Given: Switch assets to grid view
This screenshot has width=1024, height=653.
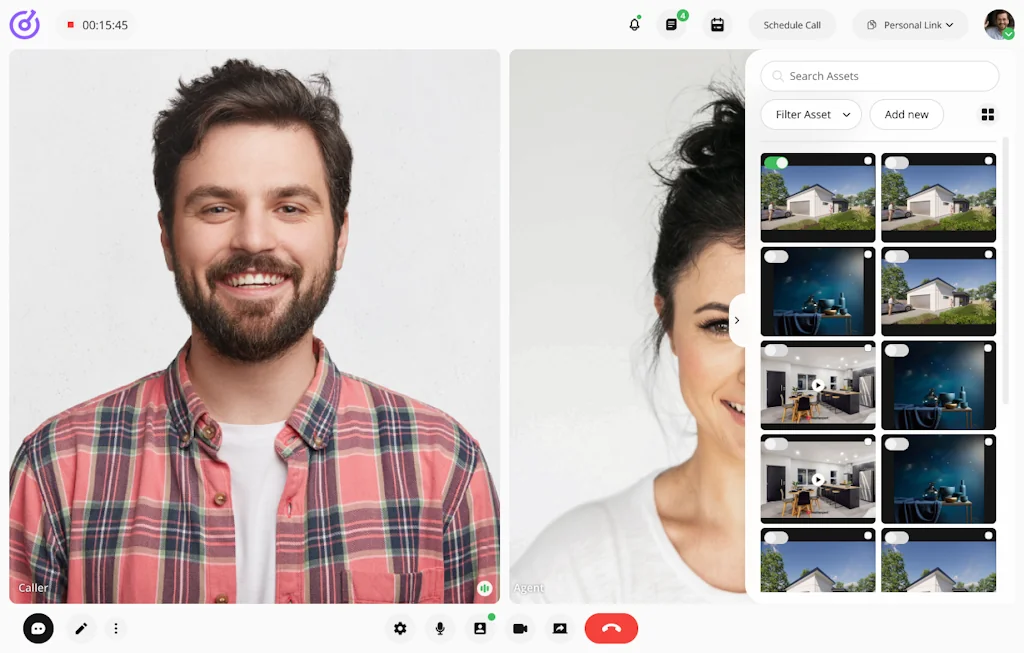Looking at the screenshot, I should (x=987, y=115).
